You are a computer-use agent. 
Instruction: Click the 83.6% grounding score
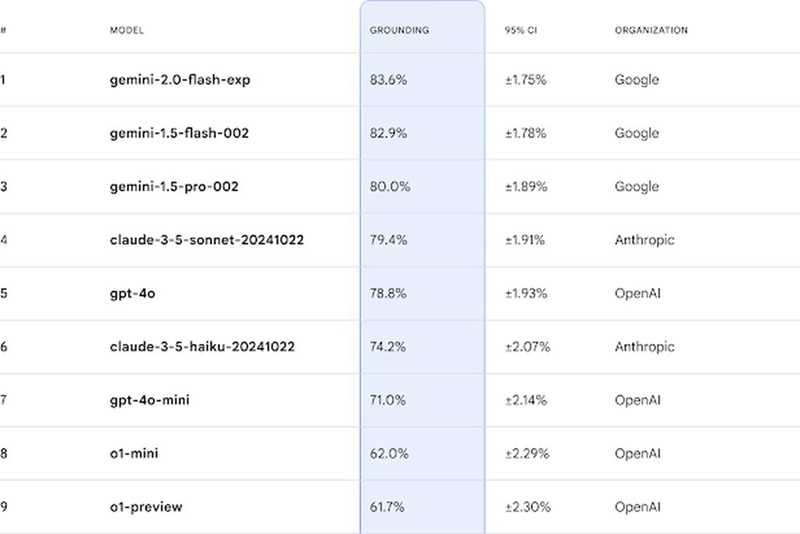[388, 80]
